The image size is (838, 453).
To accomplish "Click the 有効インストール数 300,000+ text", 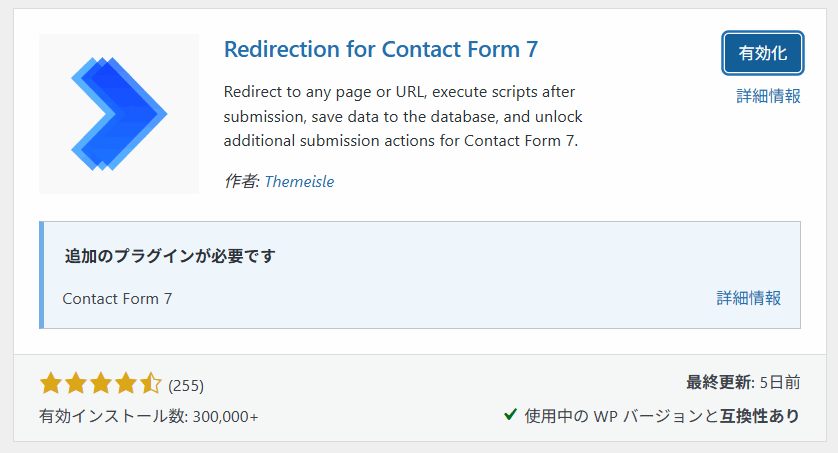I will click(149, 416).
